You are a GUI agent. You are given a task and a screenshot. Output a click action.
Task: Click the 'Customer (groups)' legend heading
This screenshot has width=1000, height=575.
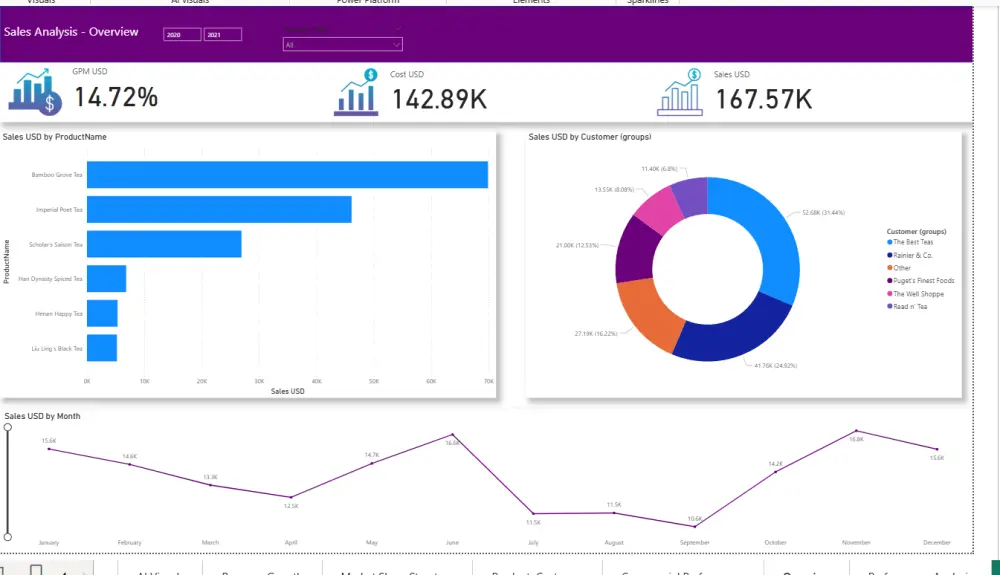(x=916, y=231)
